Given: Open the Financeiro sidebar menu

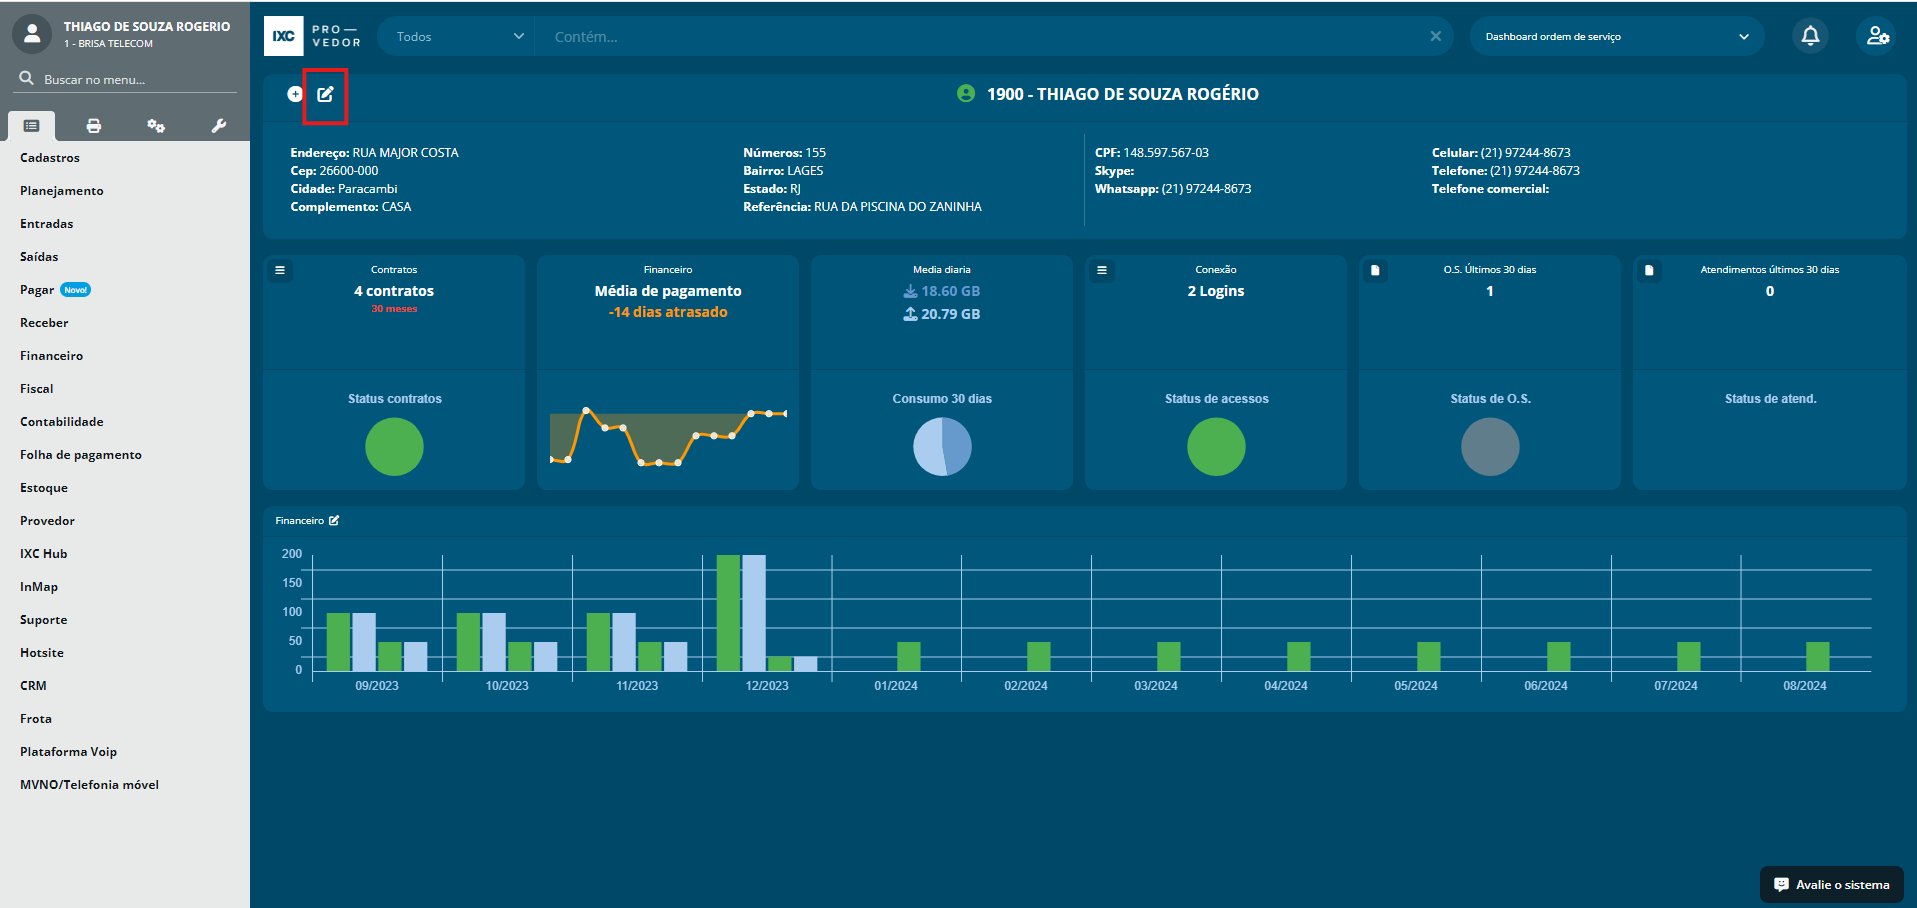Looking at the screenshot, I should 52,356.
